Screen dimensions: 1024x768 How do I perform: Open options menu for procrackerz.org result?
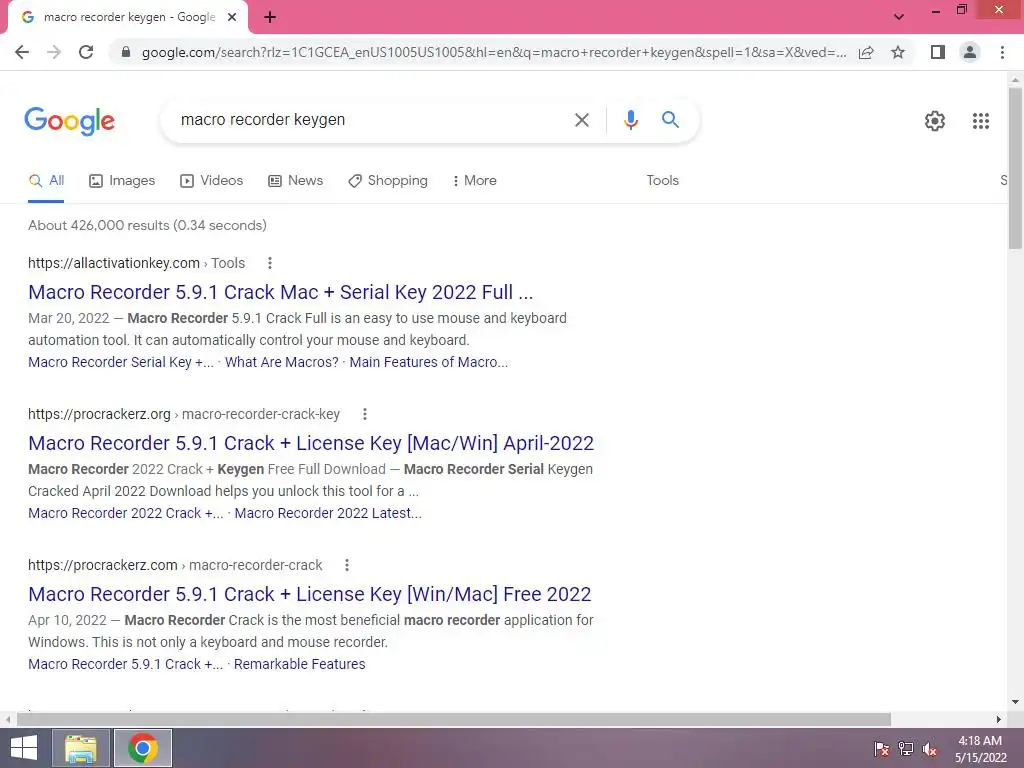pos(365,414)
